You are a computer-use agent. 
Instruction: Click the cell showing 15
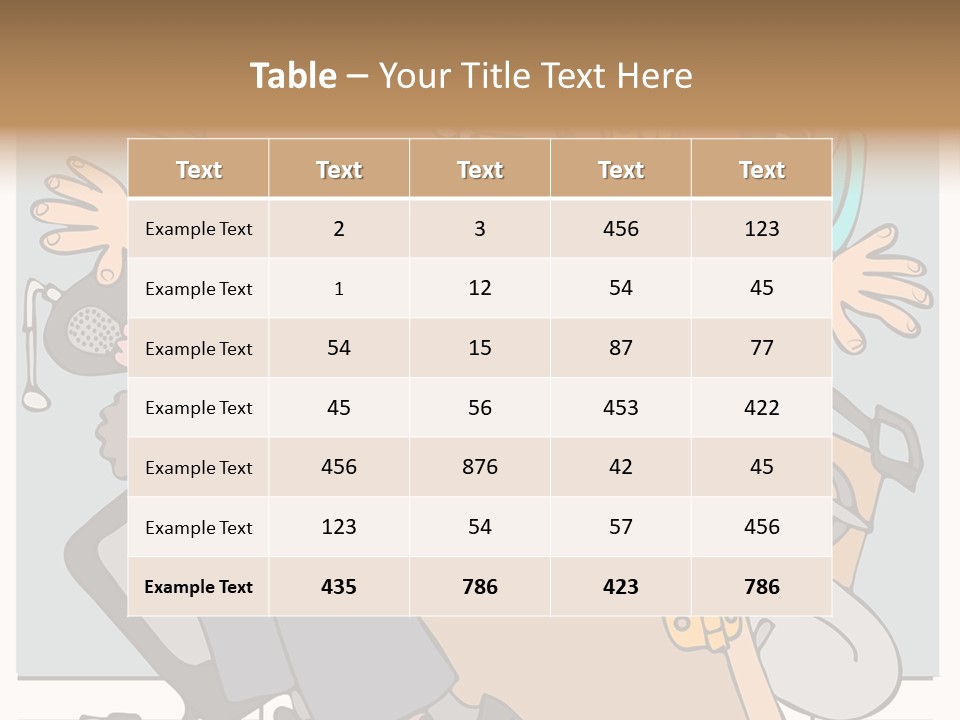pos(480,348)
